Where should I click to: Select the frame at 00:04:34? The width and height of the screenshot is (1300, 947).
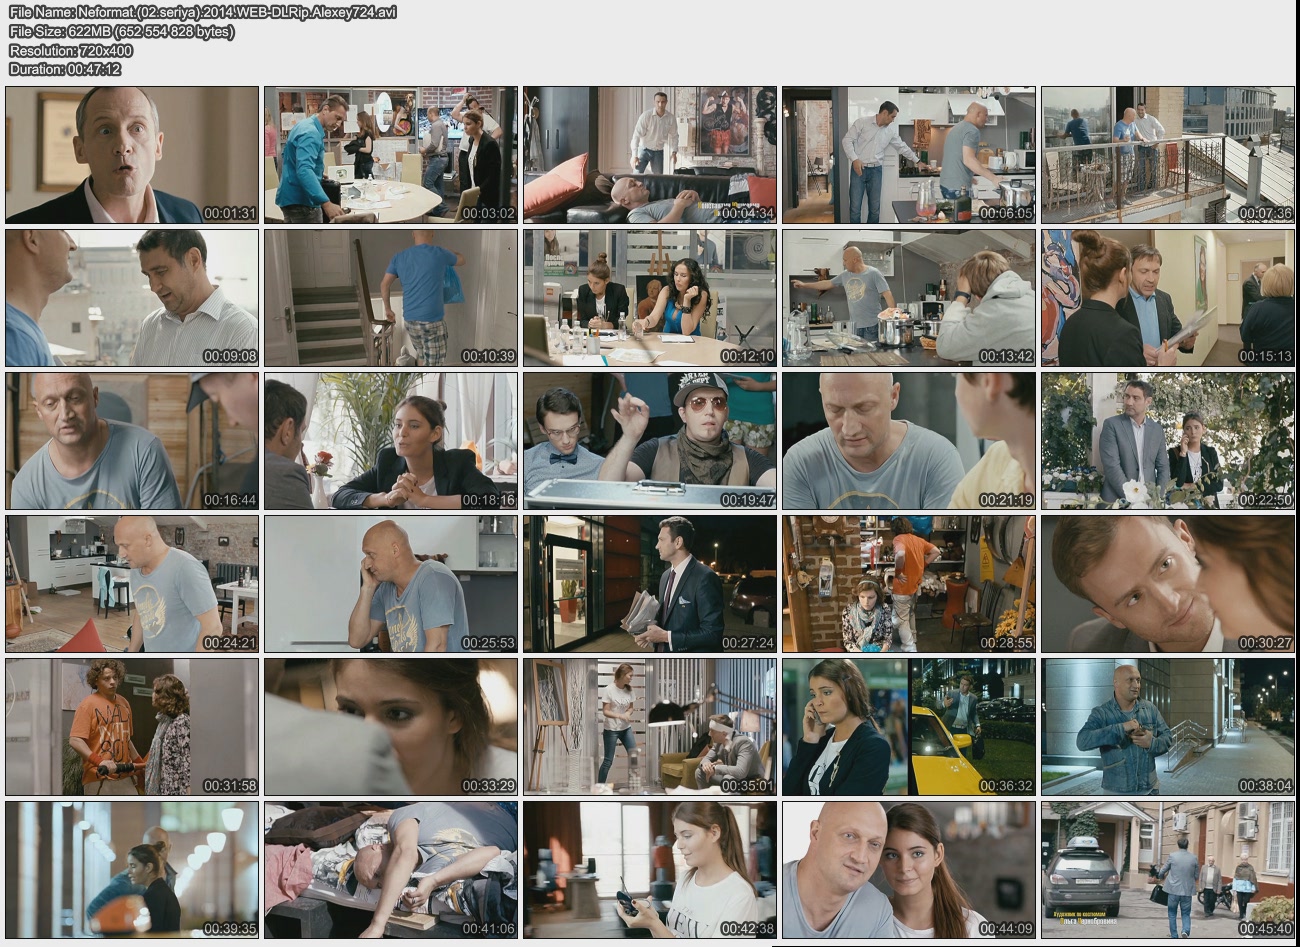[650, 155]
